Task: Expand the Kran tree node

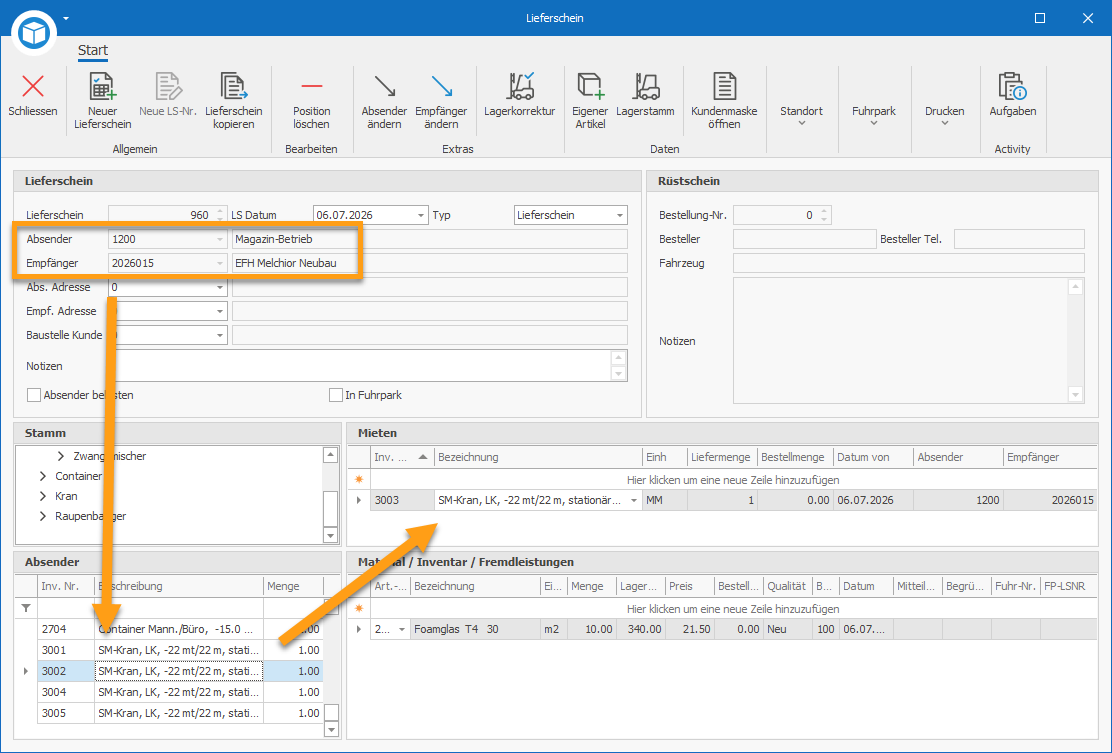Action: [43, 496]
